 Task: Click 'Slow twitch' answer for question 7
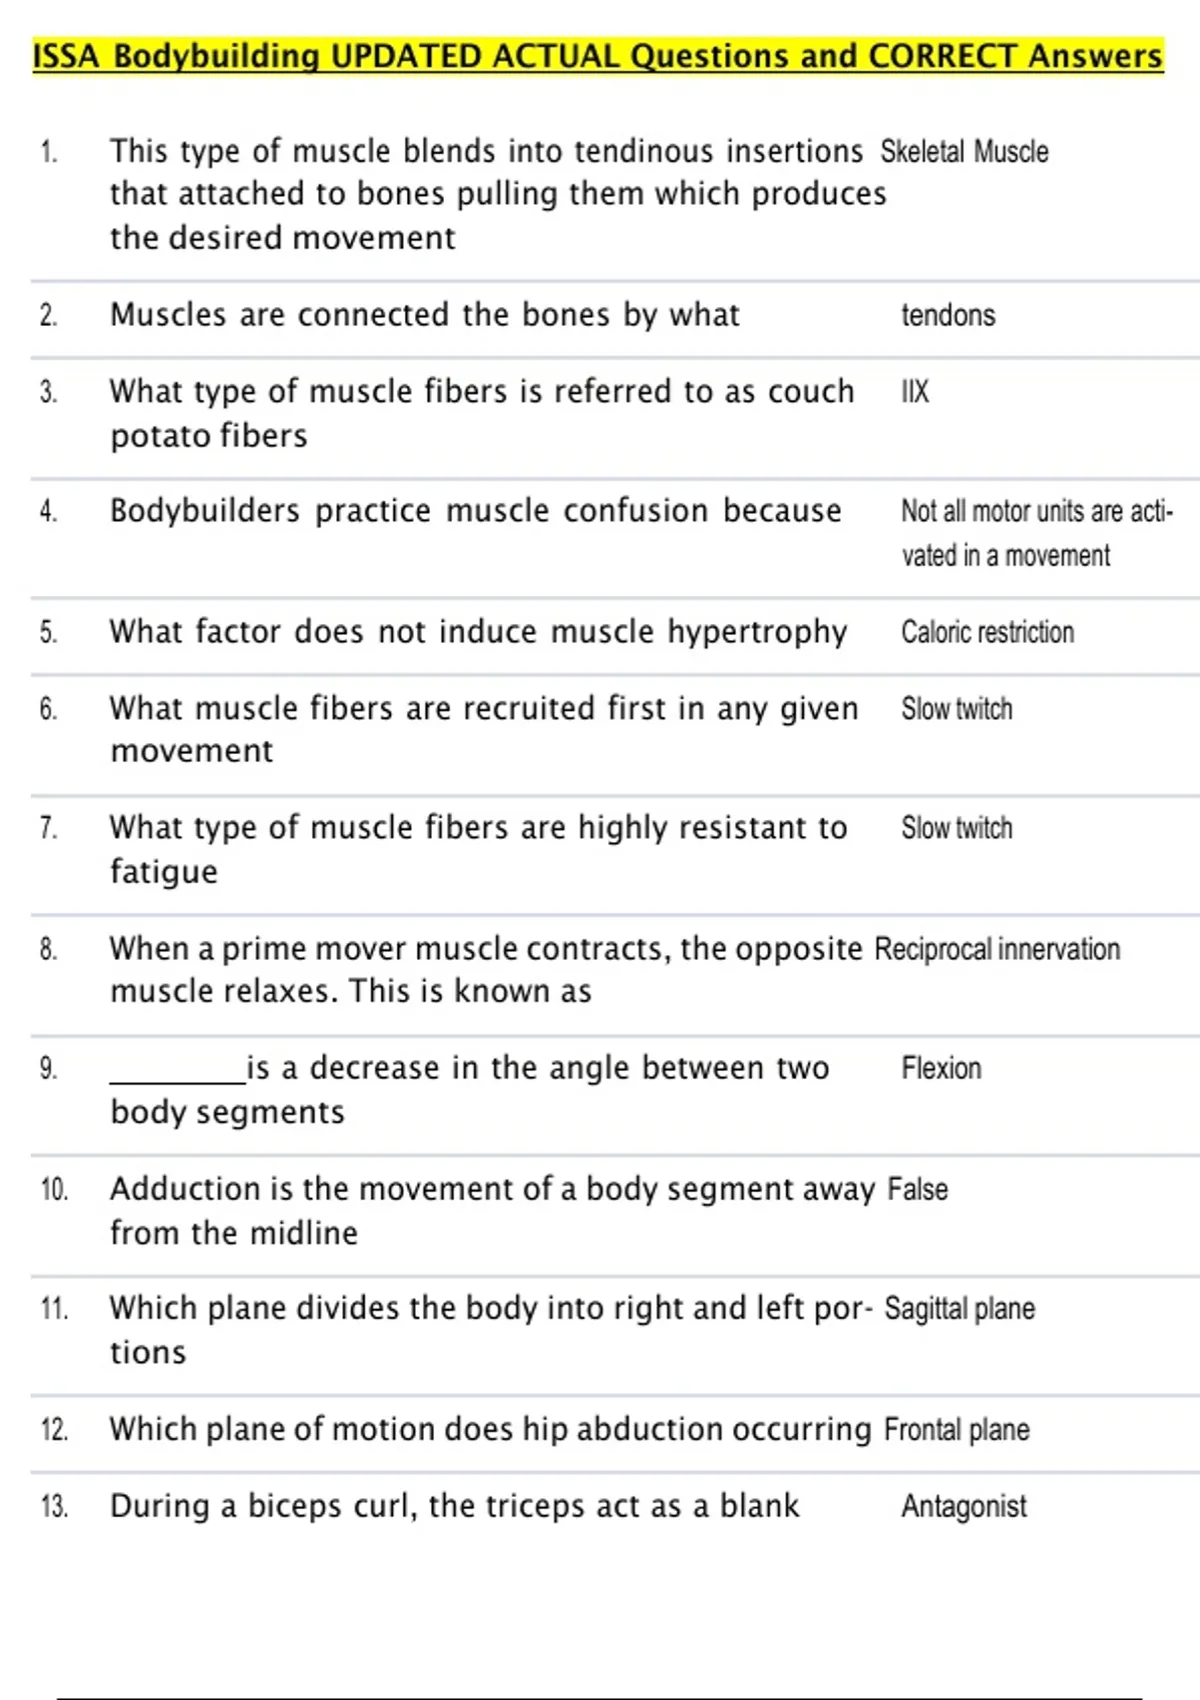click(x=956, y=828)
